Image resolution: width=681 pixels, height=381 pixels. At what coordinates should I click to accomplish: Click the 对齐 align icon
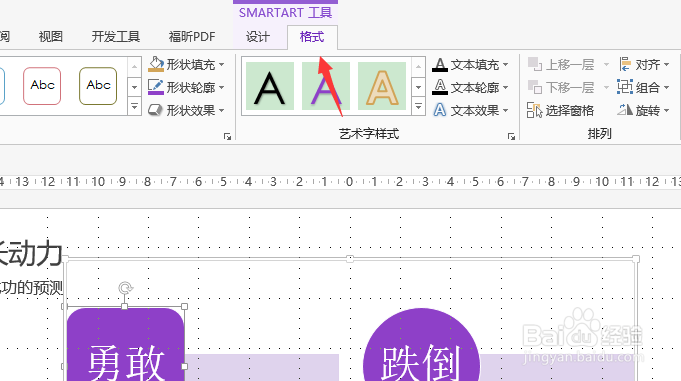click(x=625, y=64)
